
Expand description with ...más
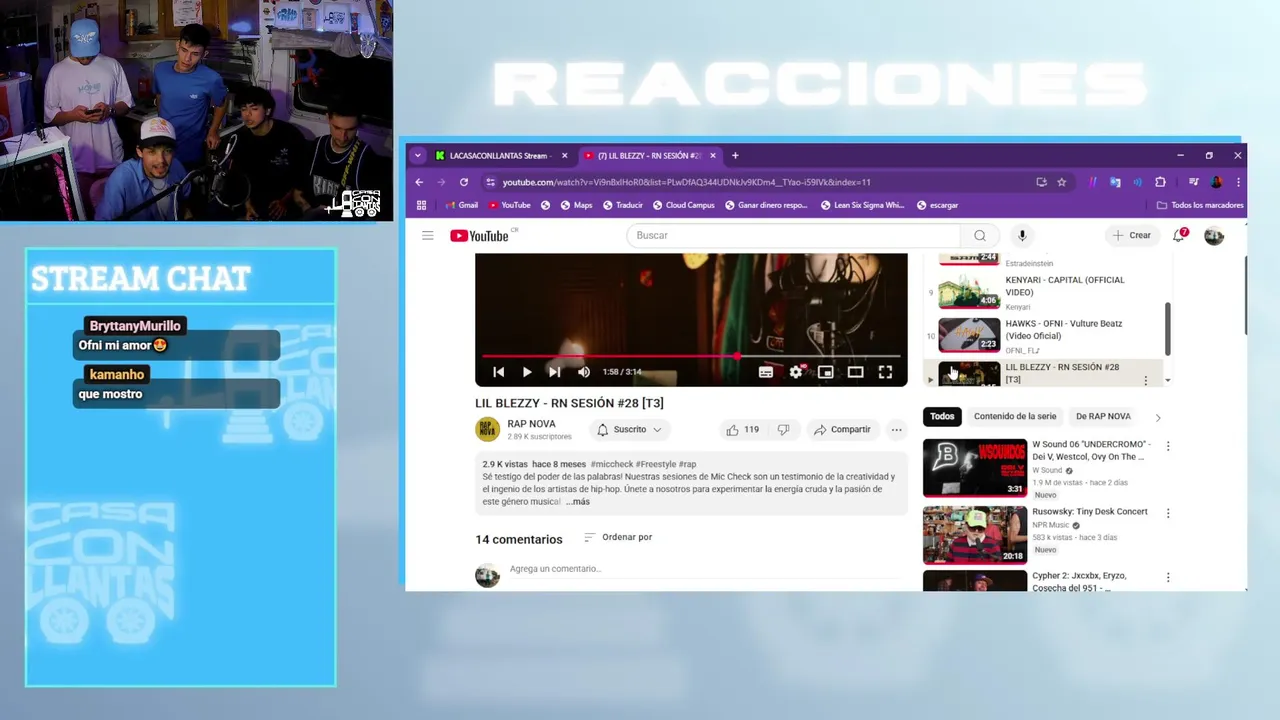coord(577,501)
